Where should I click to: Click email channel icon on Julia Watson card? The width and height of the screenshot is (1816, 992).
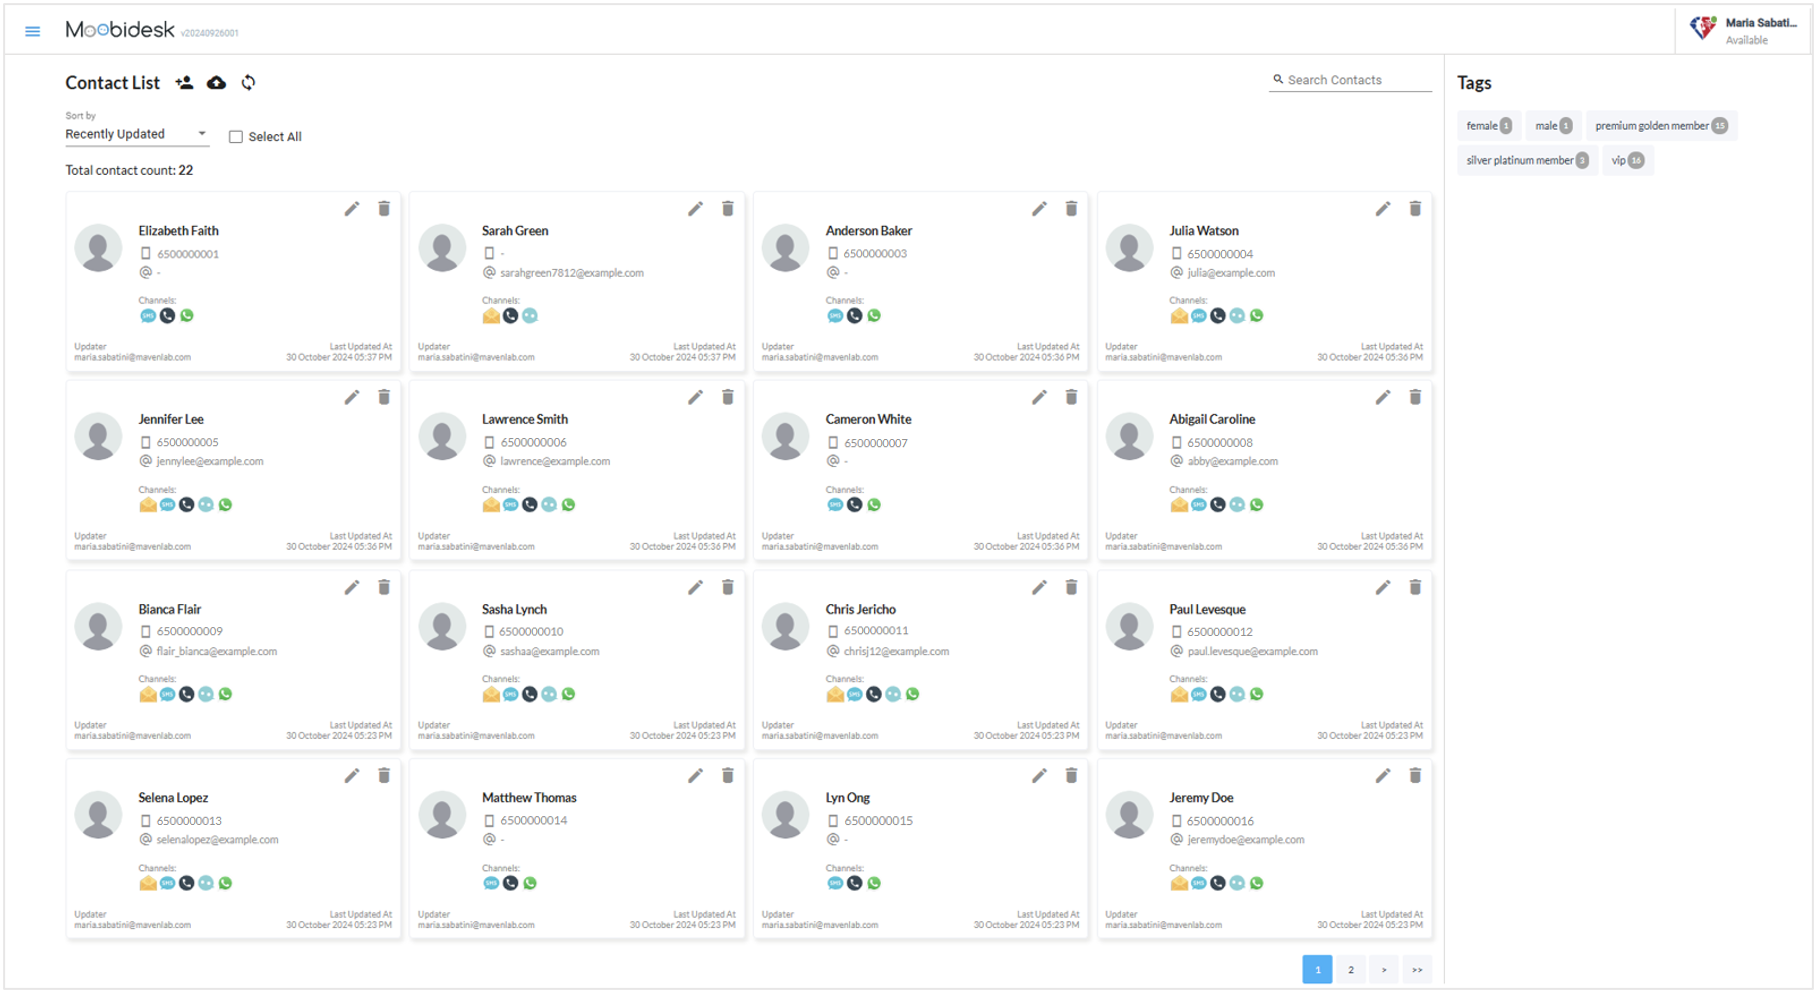(1179, 316)
